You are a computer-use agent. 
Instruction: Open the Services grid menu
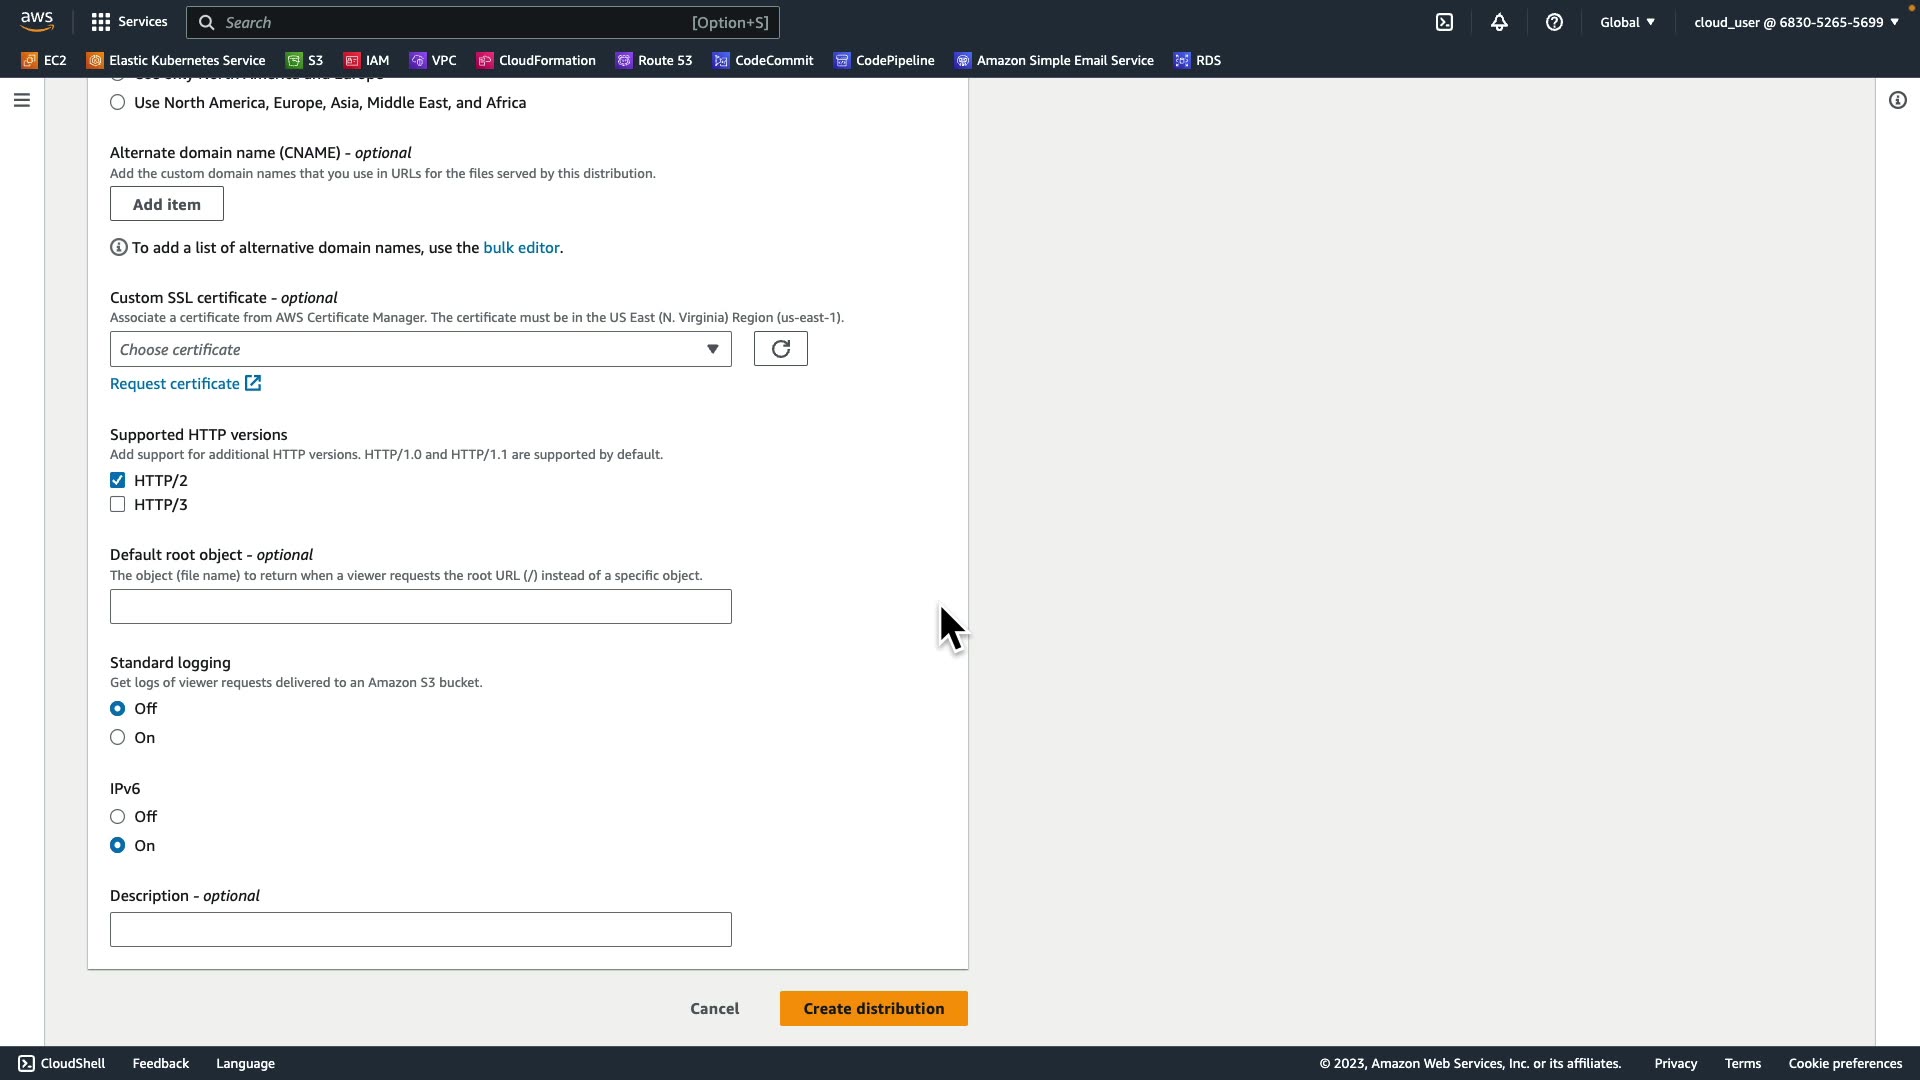point(129,22)
